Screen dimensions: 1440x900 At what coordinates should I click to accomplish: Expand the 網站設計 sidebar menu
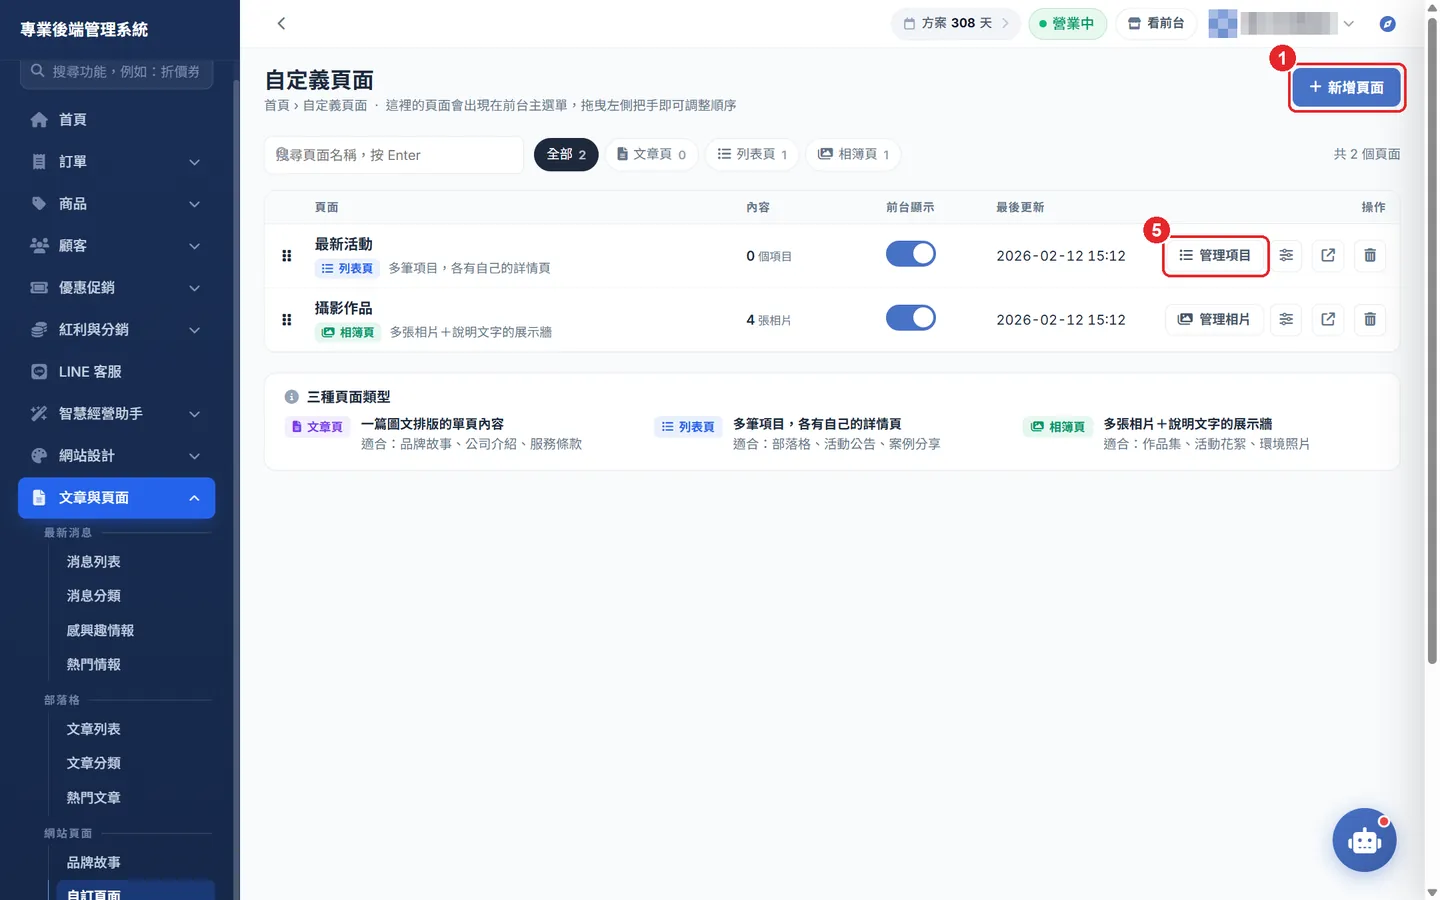(x=117, y=456)
